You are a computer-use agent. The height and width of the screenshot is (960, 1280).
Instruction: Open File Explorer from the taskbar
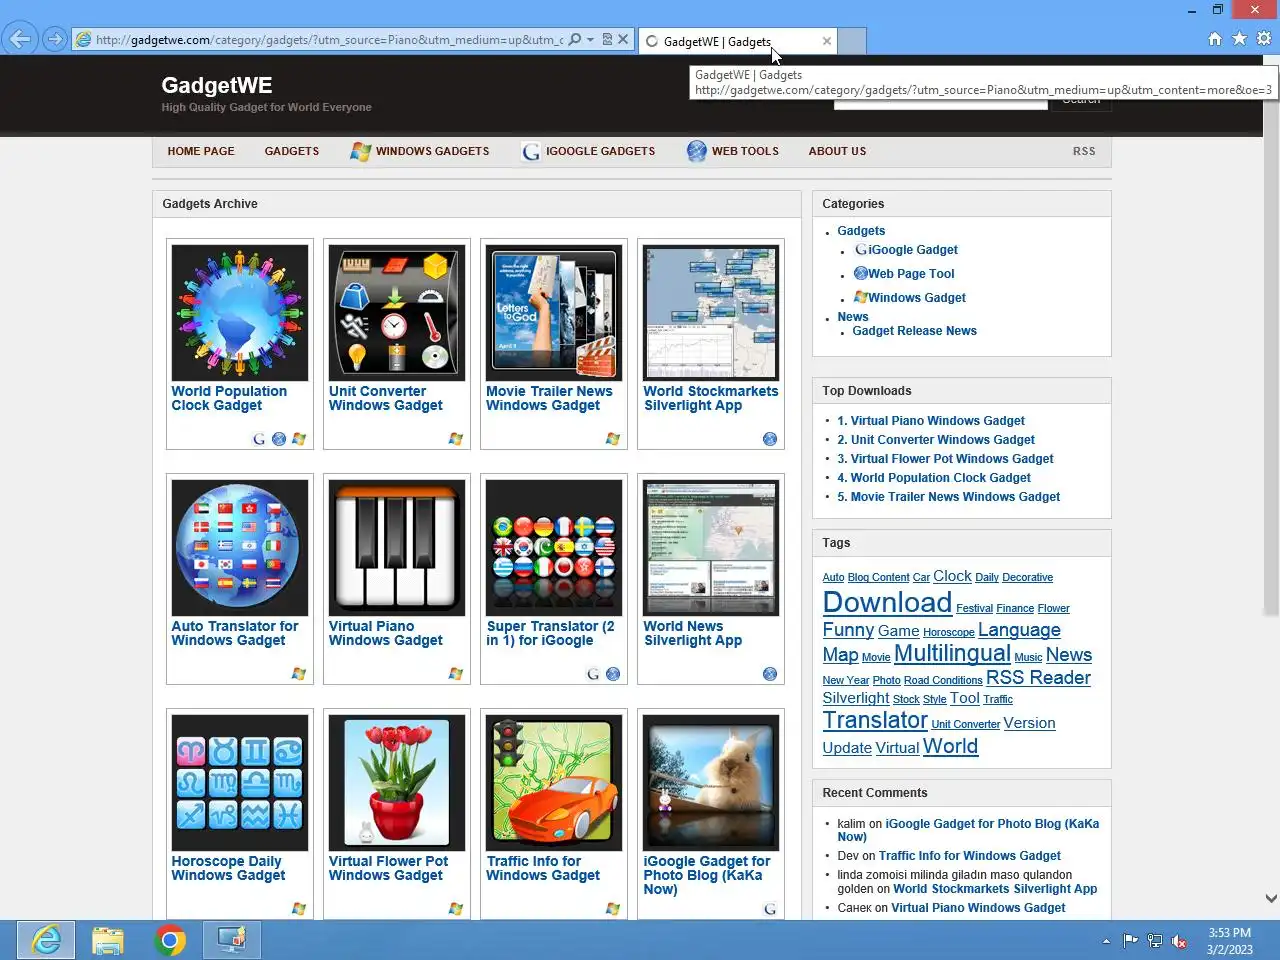[x=108, y=940]
